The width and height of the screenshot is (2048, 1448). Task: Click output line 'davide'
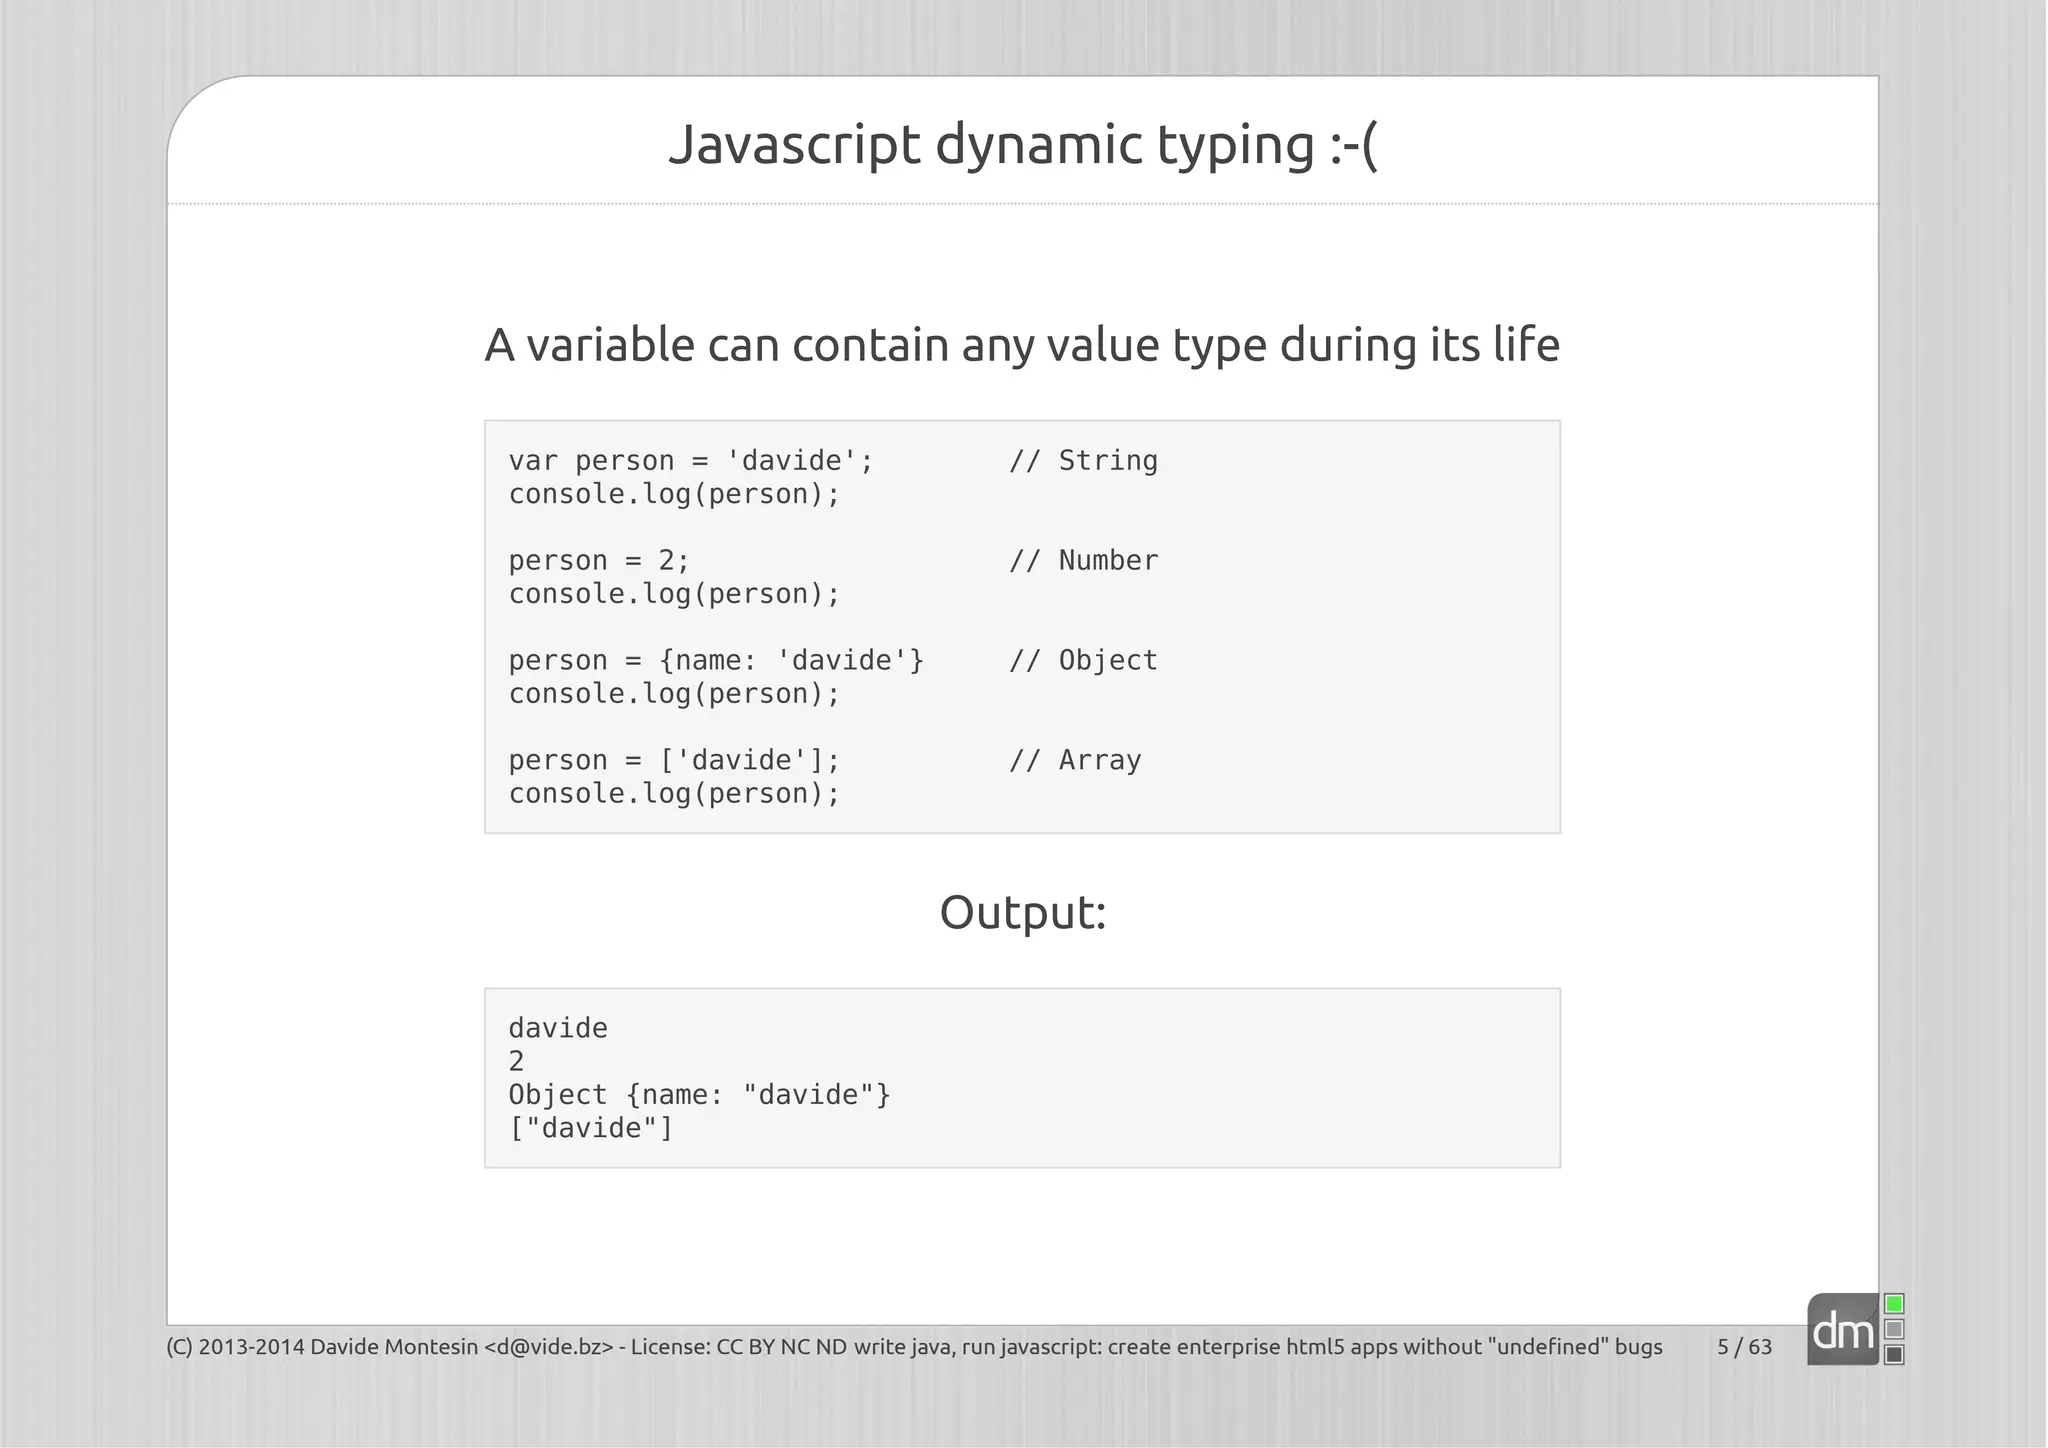[558, 1028]
